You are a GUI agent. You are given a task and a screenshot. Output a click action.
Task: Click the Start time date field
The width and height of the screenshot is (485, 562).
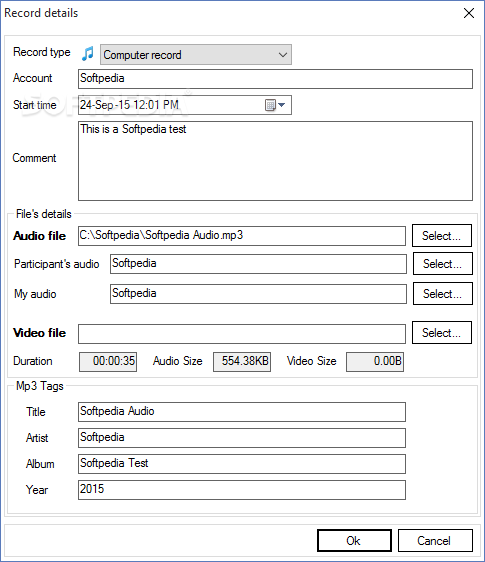pyautogui.click(x=185, y=105)
